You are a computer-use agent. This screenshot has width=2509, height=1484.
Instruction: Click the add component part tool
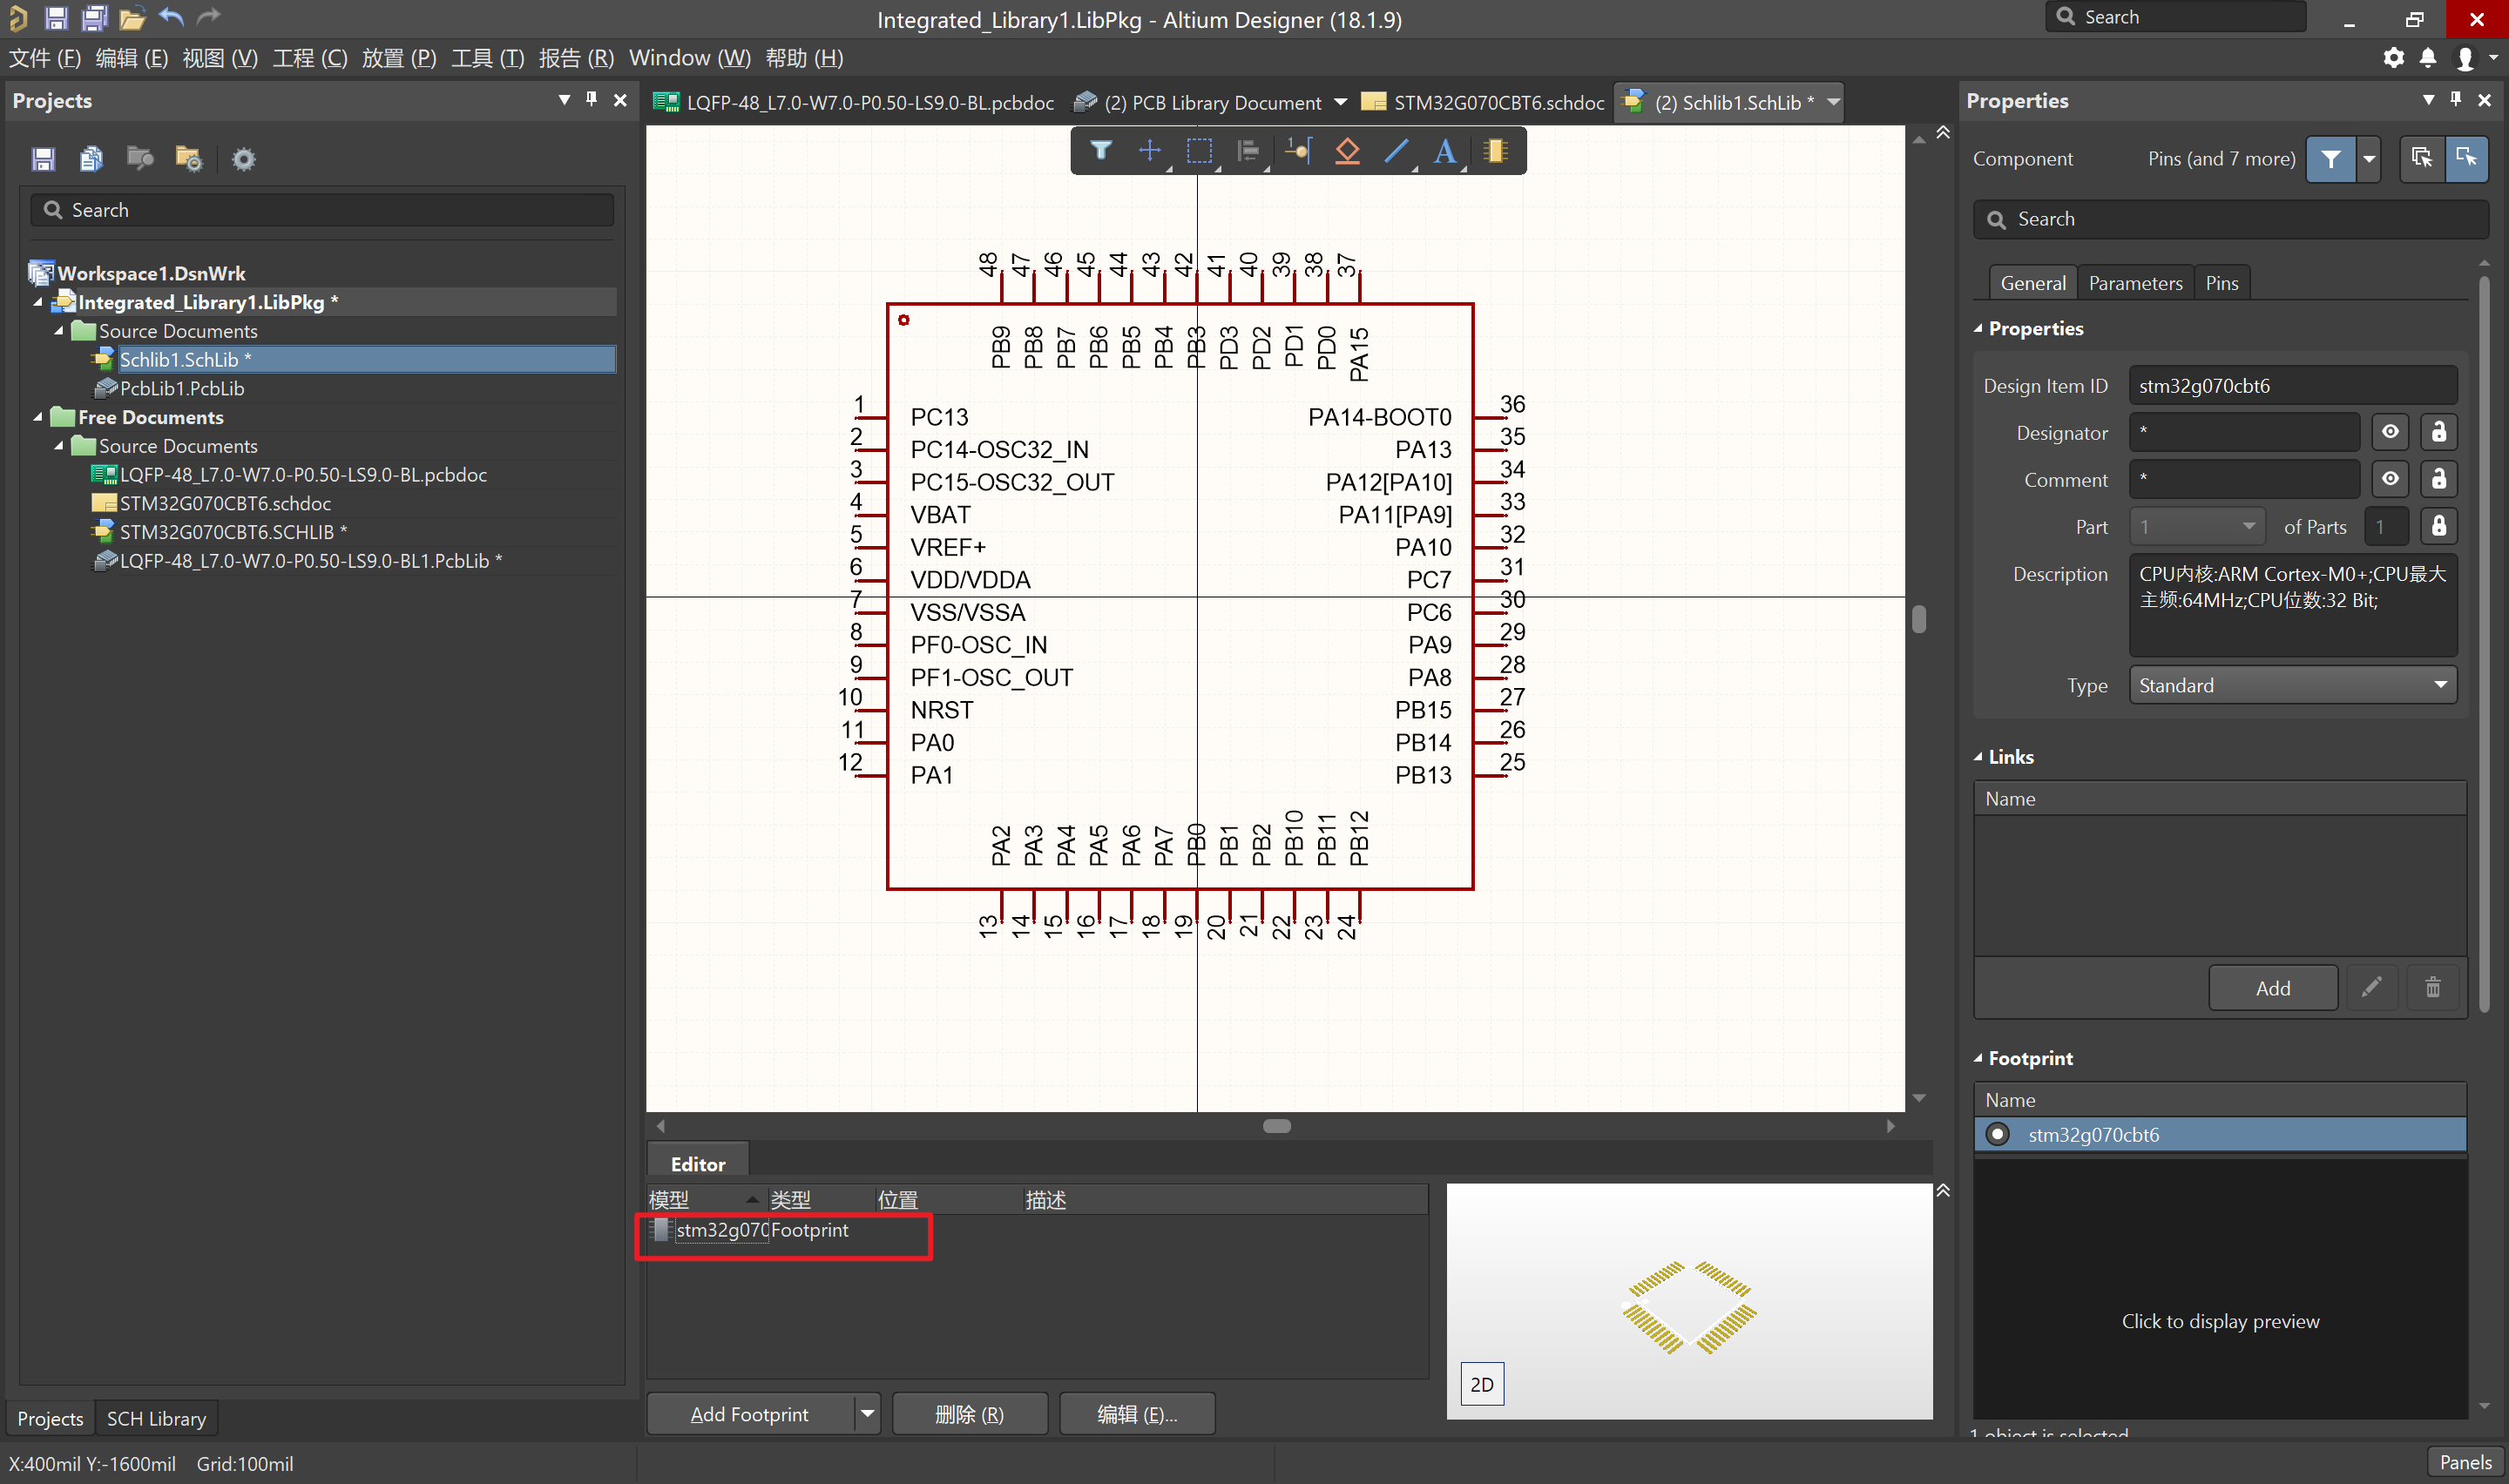click(1496, 151)
